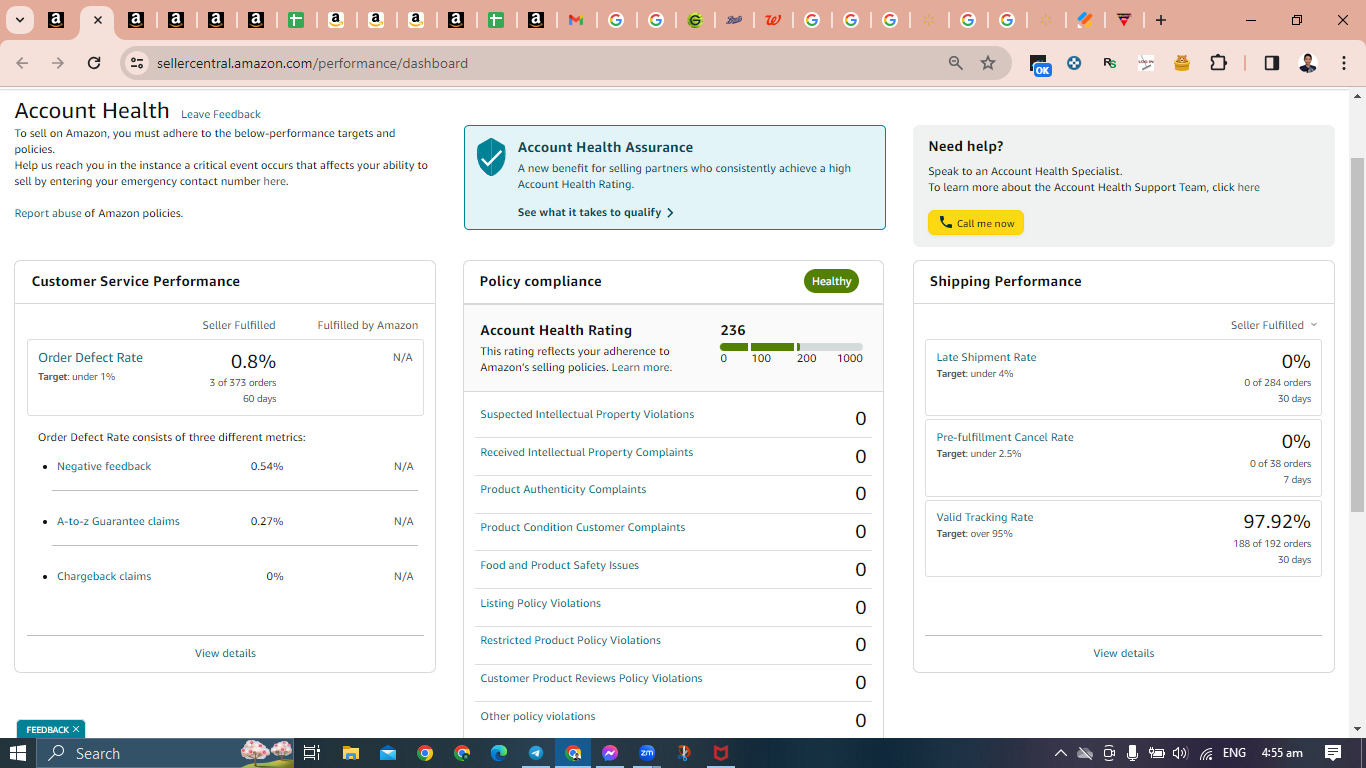
Task: Switch to the Walgreens tab
Action: pyautogui.click(x=772, y=20)
